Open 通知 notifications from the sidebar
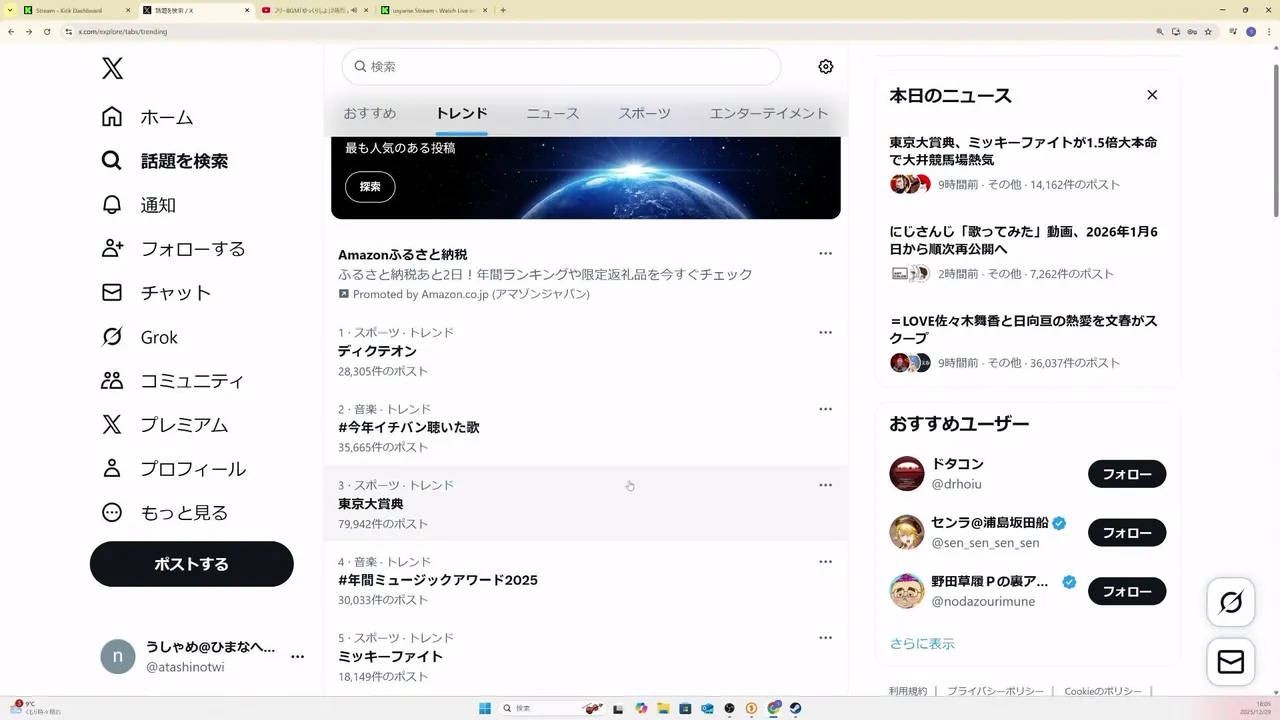The height and width of the screenshot is (720, 1280). 139,205
